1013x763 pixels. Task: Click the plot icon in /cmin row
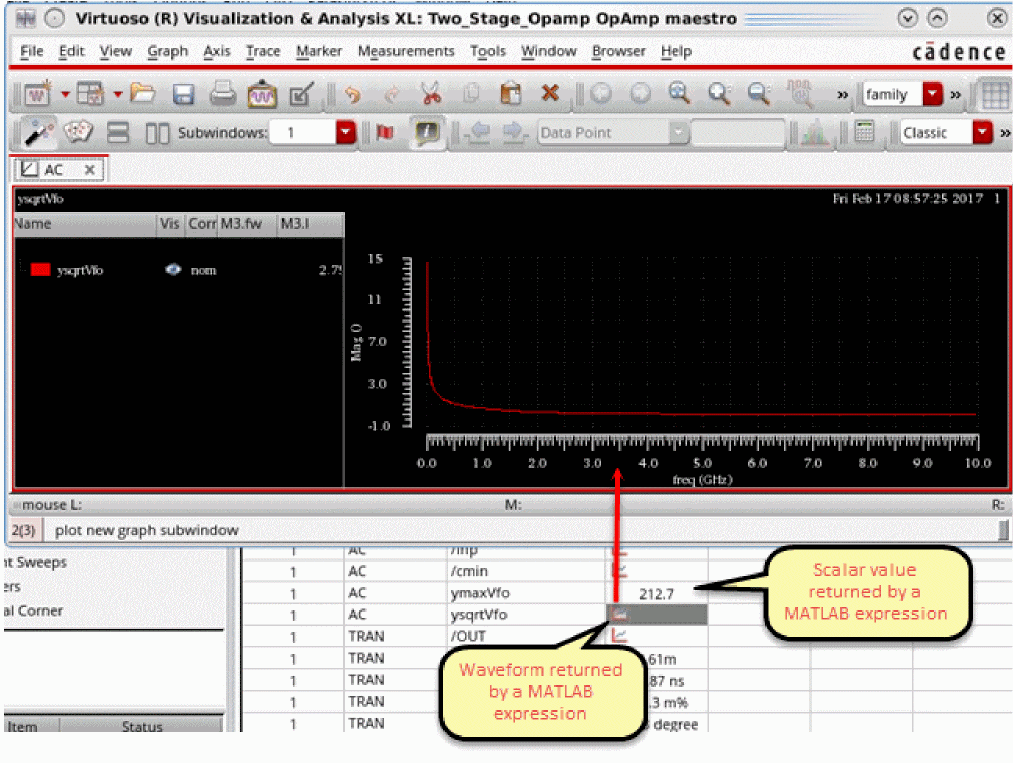[x=619, y=571]
